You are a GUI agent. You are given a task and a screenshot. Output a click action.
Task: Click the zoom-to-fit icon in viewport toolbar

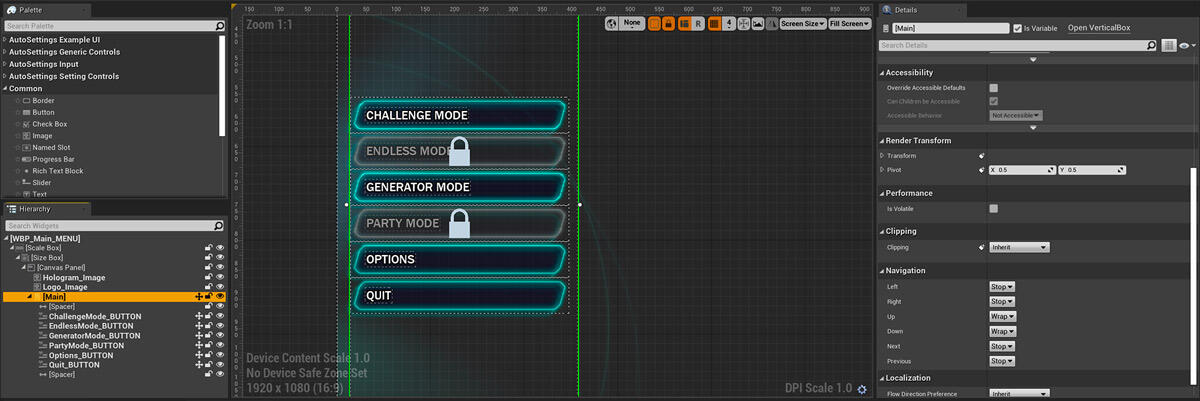pos(745,23)
